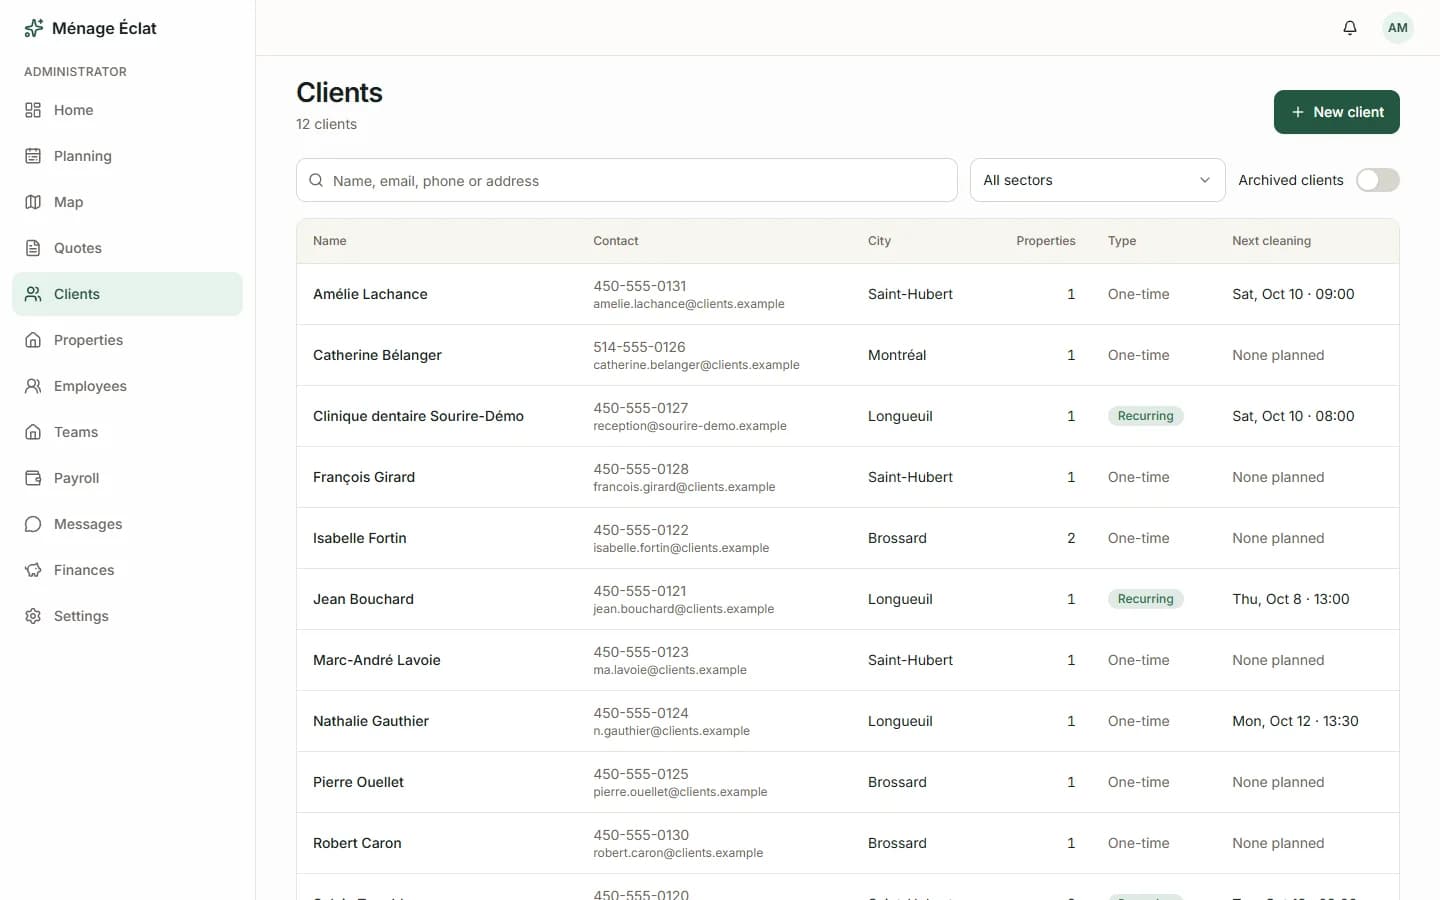The height and width of the screenshot is (900, 1440).
Task: Click Nathalie Gauthier's Mon, Oct 12 cleaning time
Action: pyautogui.click(x=1295, y=721)
